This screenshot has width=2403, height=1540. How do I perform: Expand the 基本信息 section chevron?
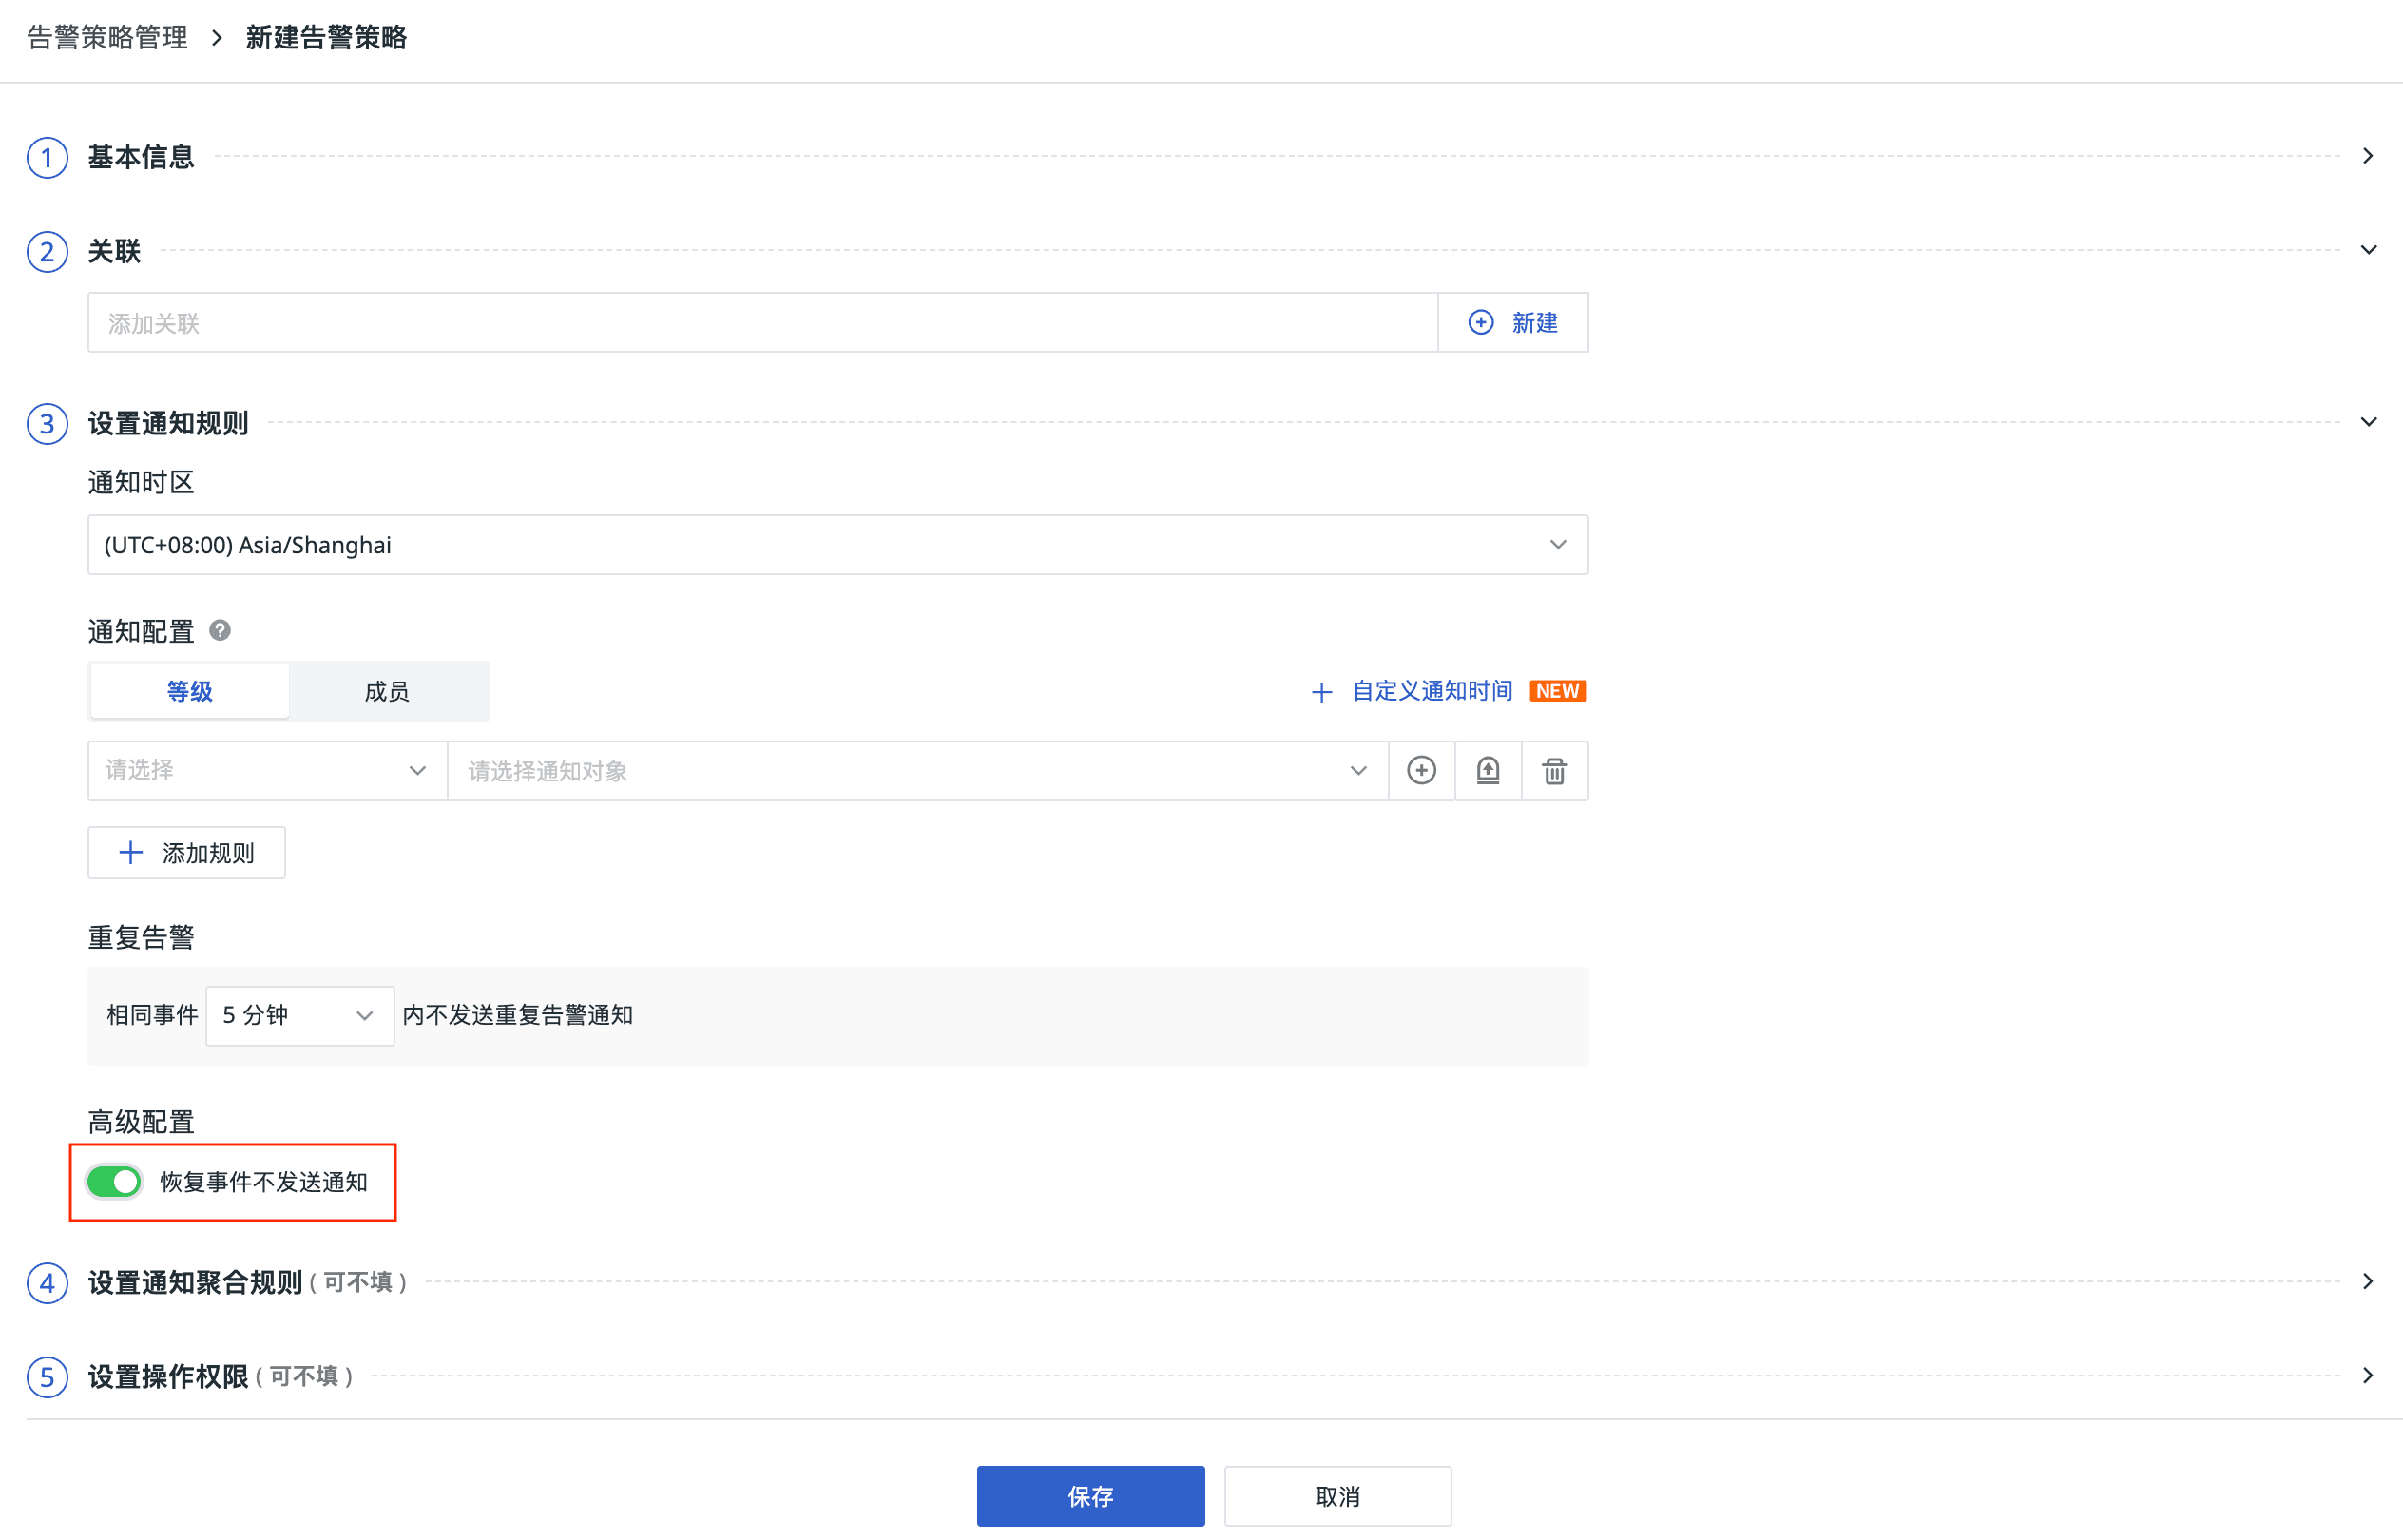pyautogui.click(x=2367, y=156)
